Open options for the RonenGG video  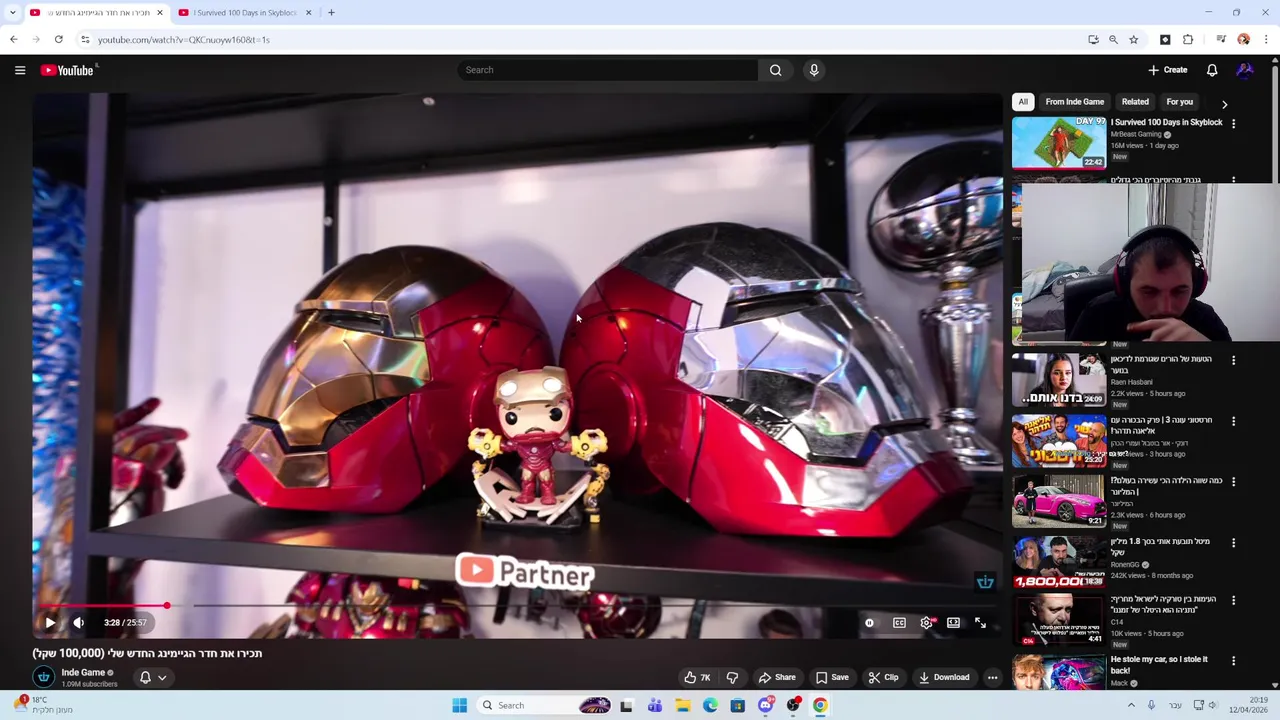tap(1233, 543)
